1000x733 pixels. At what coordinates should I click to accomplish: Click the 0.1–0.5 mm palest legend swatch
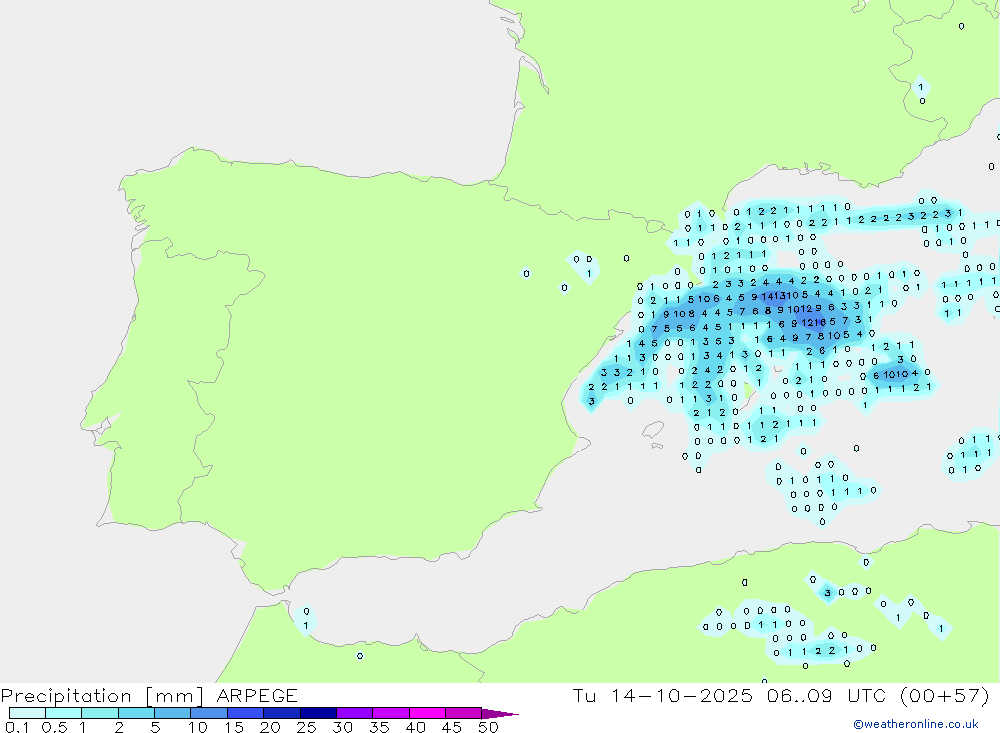click(x=27, y=713)
